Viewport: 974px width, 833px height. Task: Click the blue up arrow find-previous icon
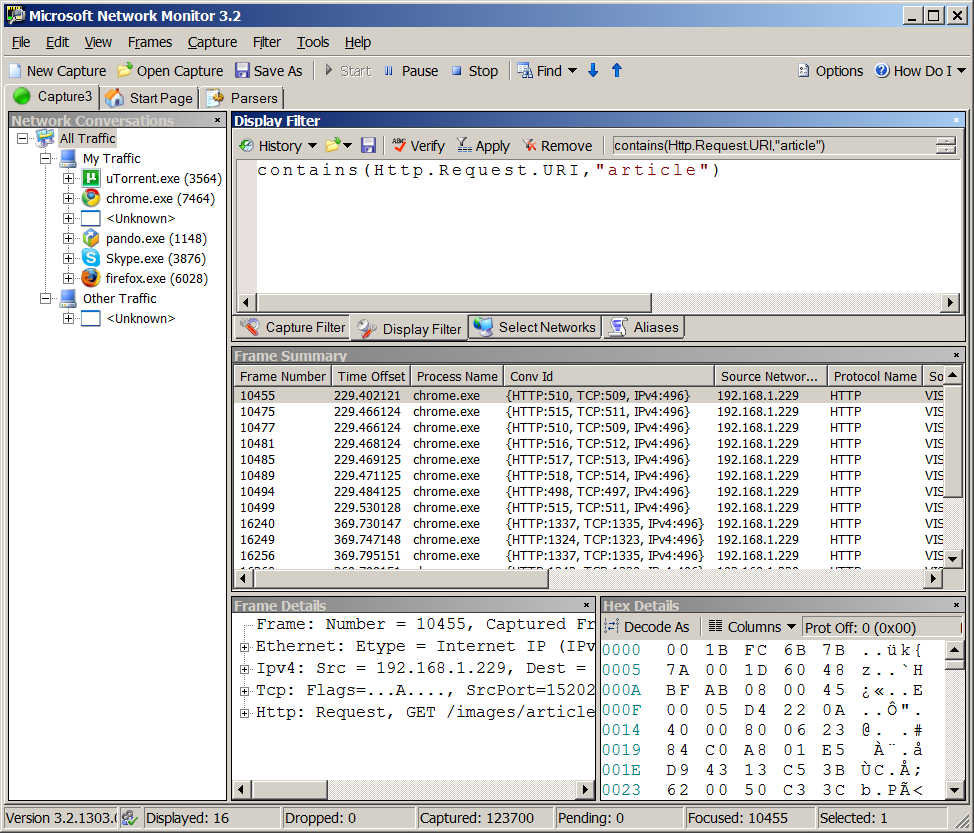pos(617,71)
